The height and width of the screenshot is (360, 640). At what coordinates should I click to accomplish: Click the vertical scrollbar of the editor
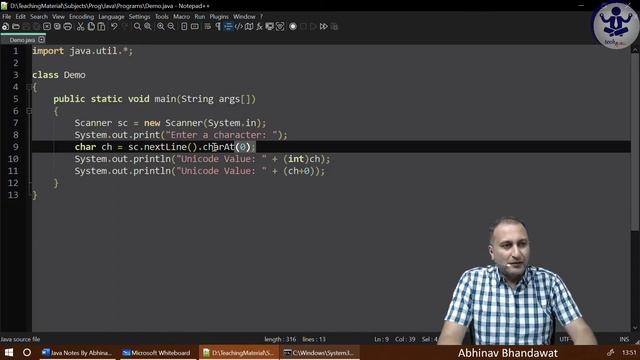pyautogui.click(x=635, y=188)
